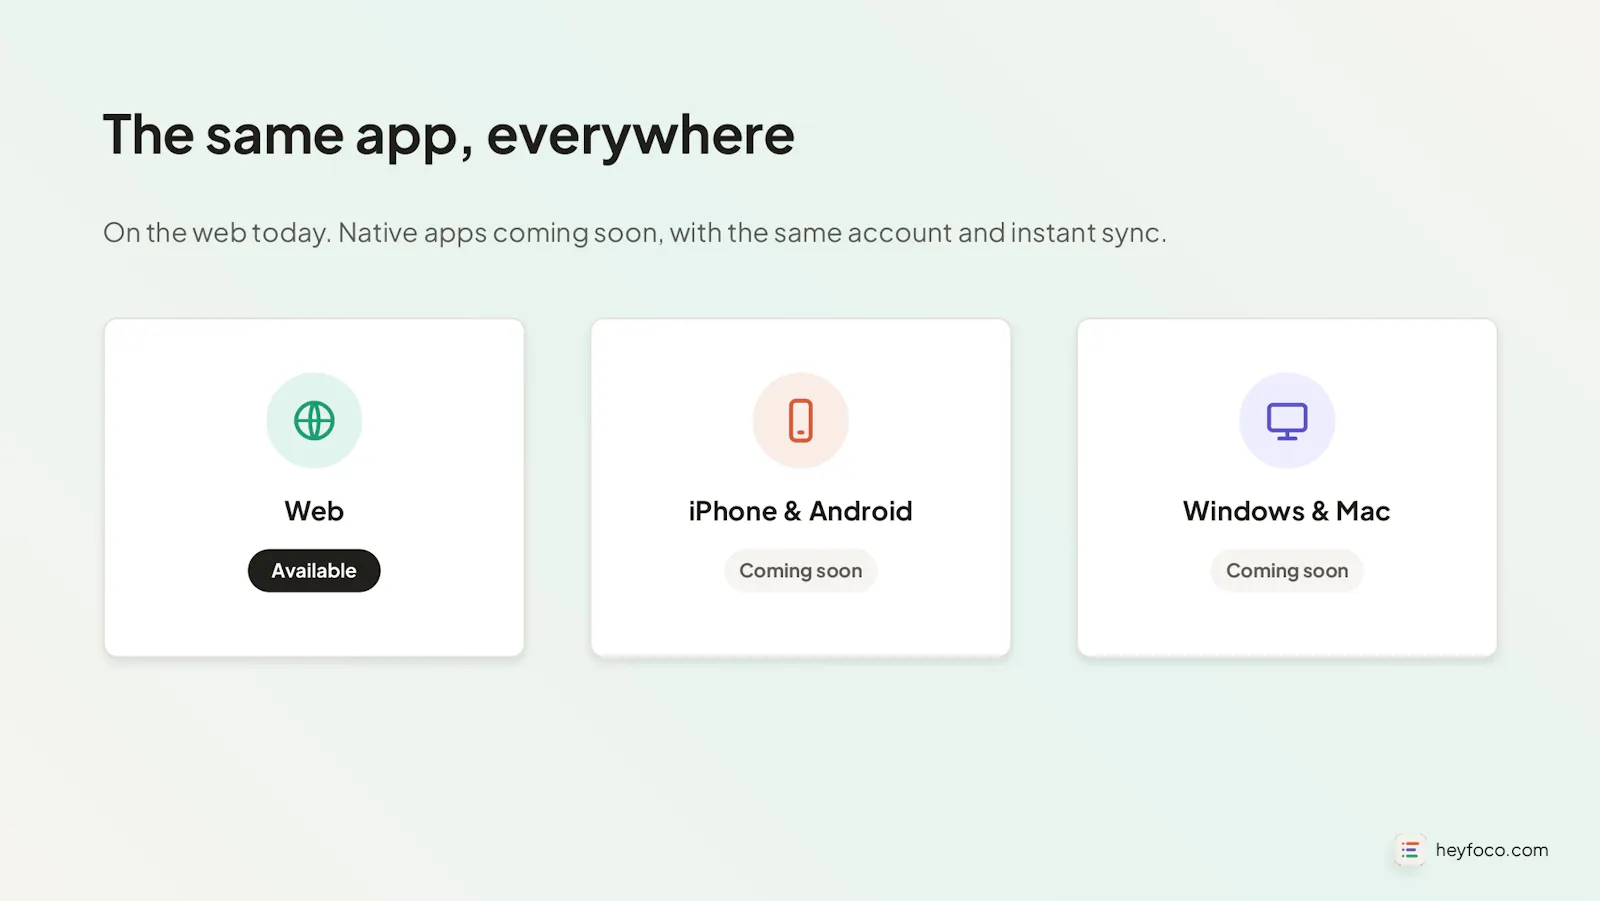Click the subtitle about native apps coming soon
1600x901 pixels.
[635, 233]
